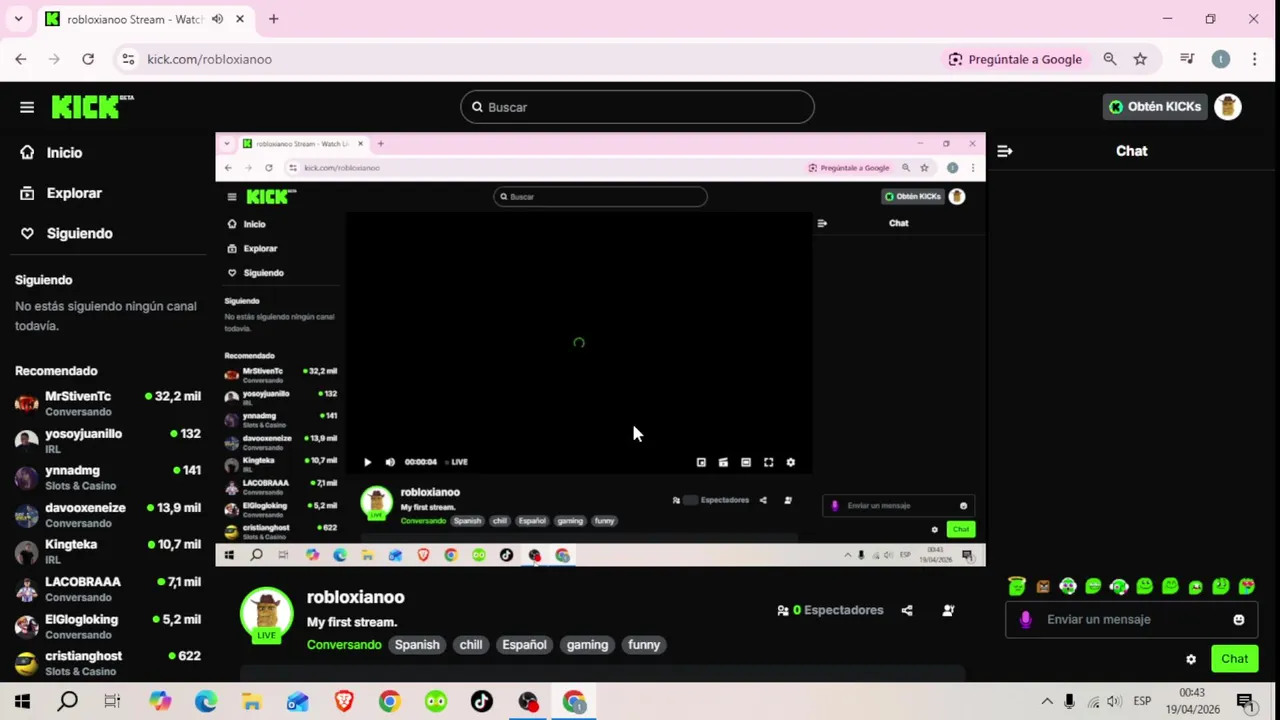Open recommended channel yosoyjuanillo
Screen dimensions: 1280x720
[x=108, y=441]
